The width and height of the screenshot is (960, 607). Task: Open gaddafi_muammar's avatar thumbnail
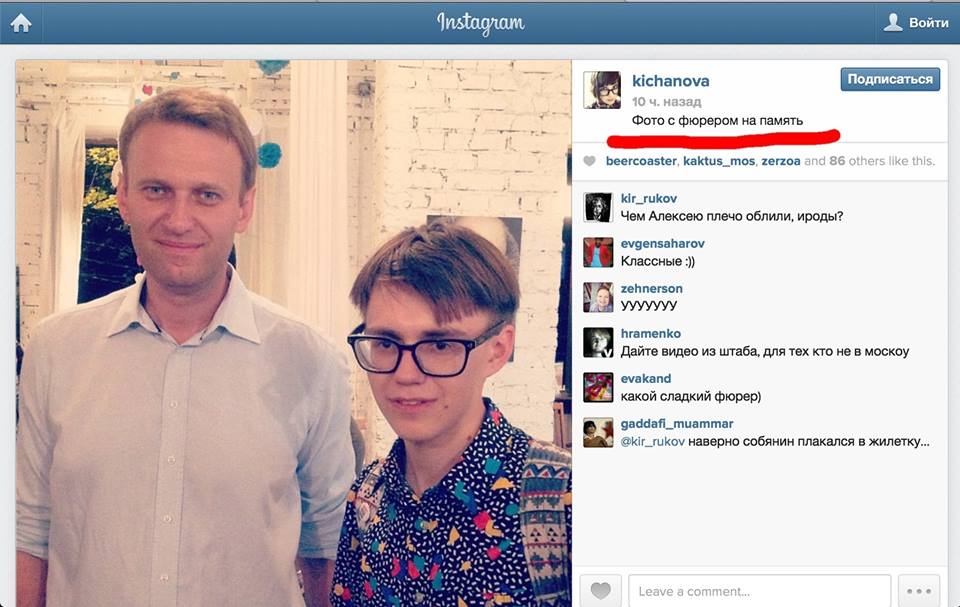[x=598, y=432]
